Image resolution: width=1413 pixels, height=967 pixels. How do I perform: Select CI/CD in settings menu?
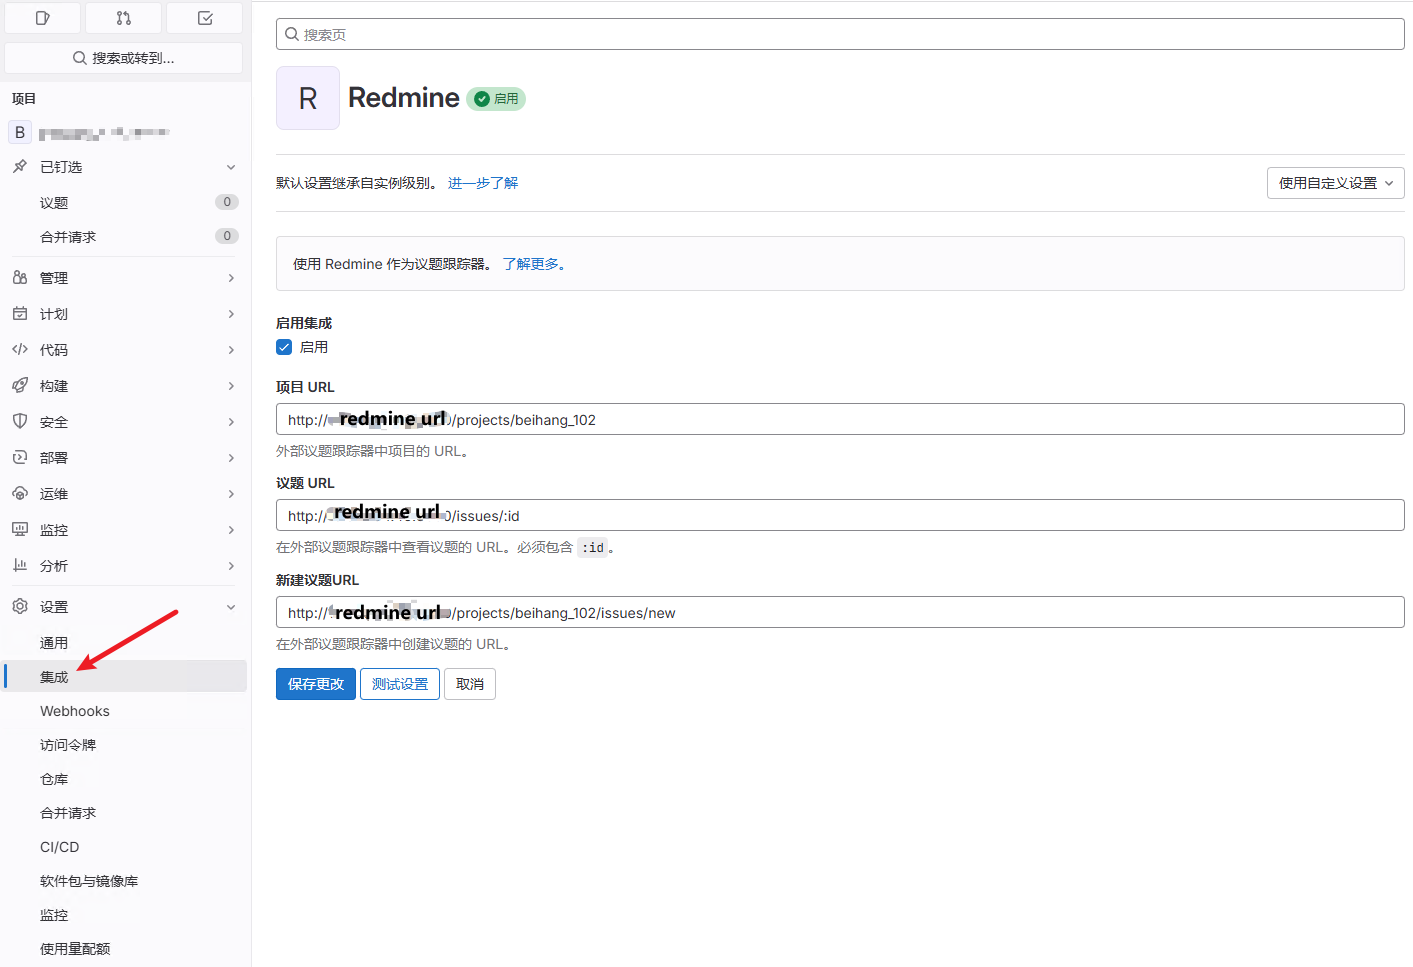tap(60, 847)
